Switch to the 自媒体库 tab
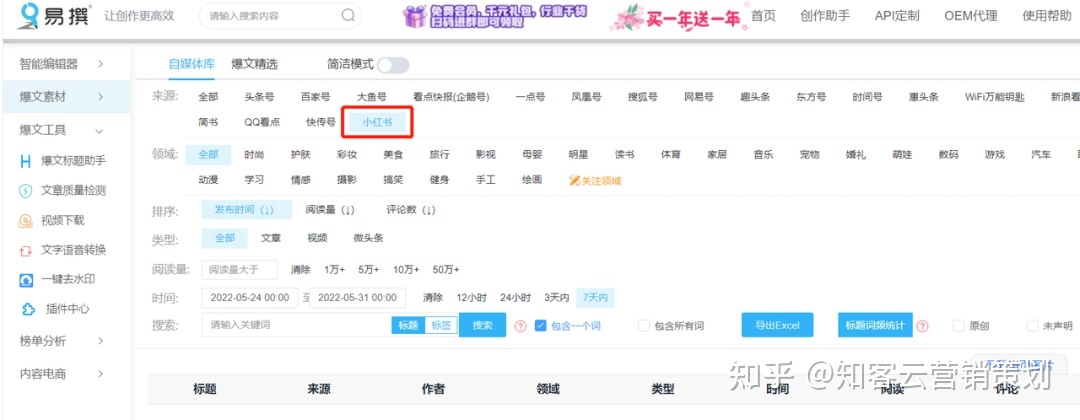Image resolution: width=1080 pixels, height=420 pixels. 191,64
